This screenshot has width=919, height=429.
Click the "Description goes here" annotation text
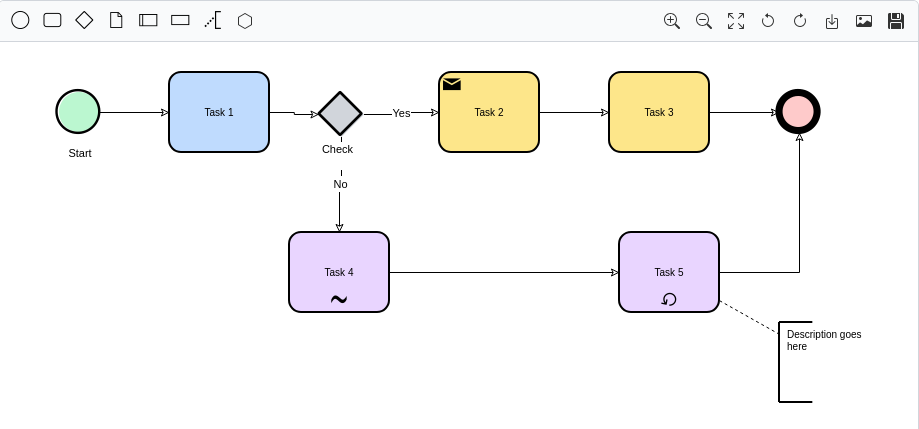coord(824,341)
